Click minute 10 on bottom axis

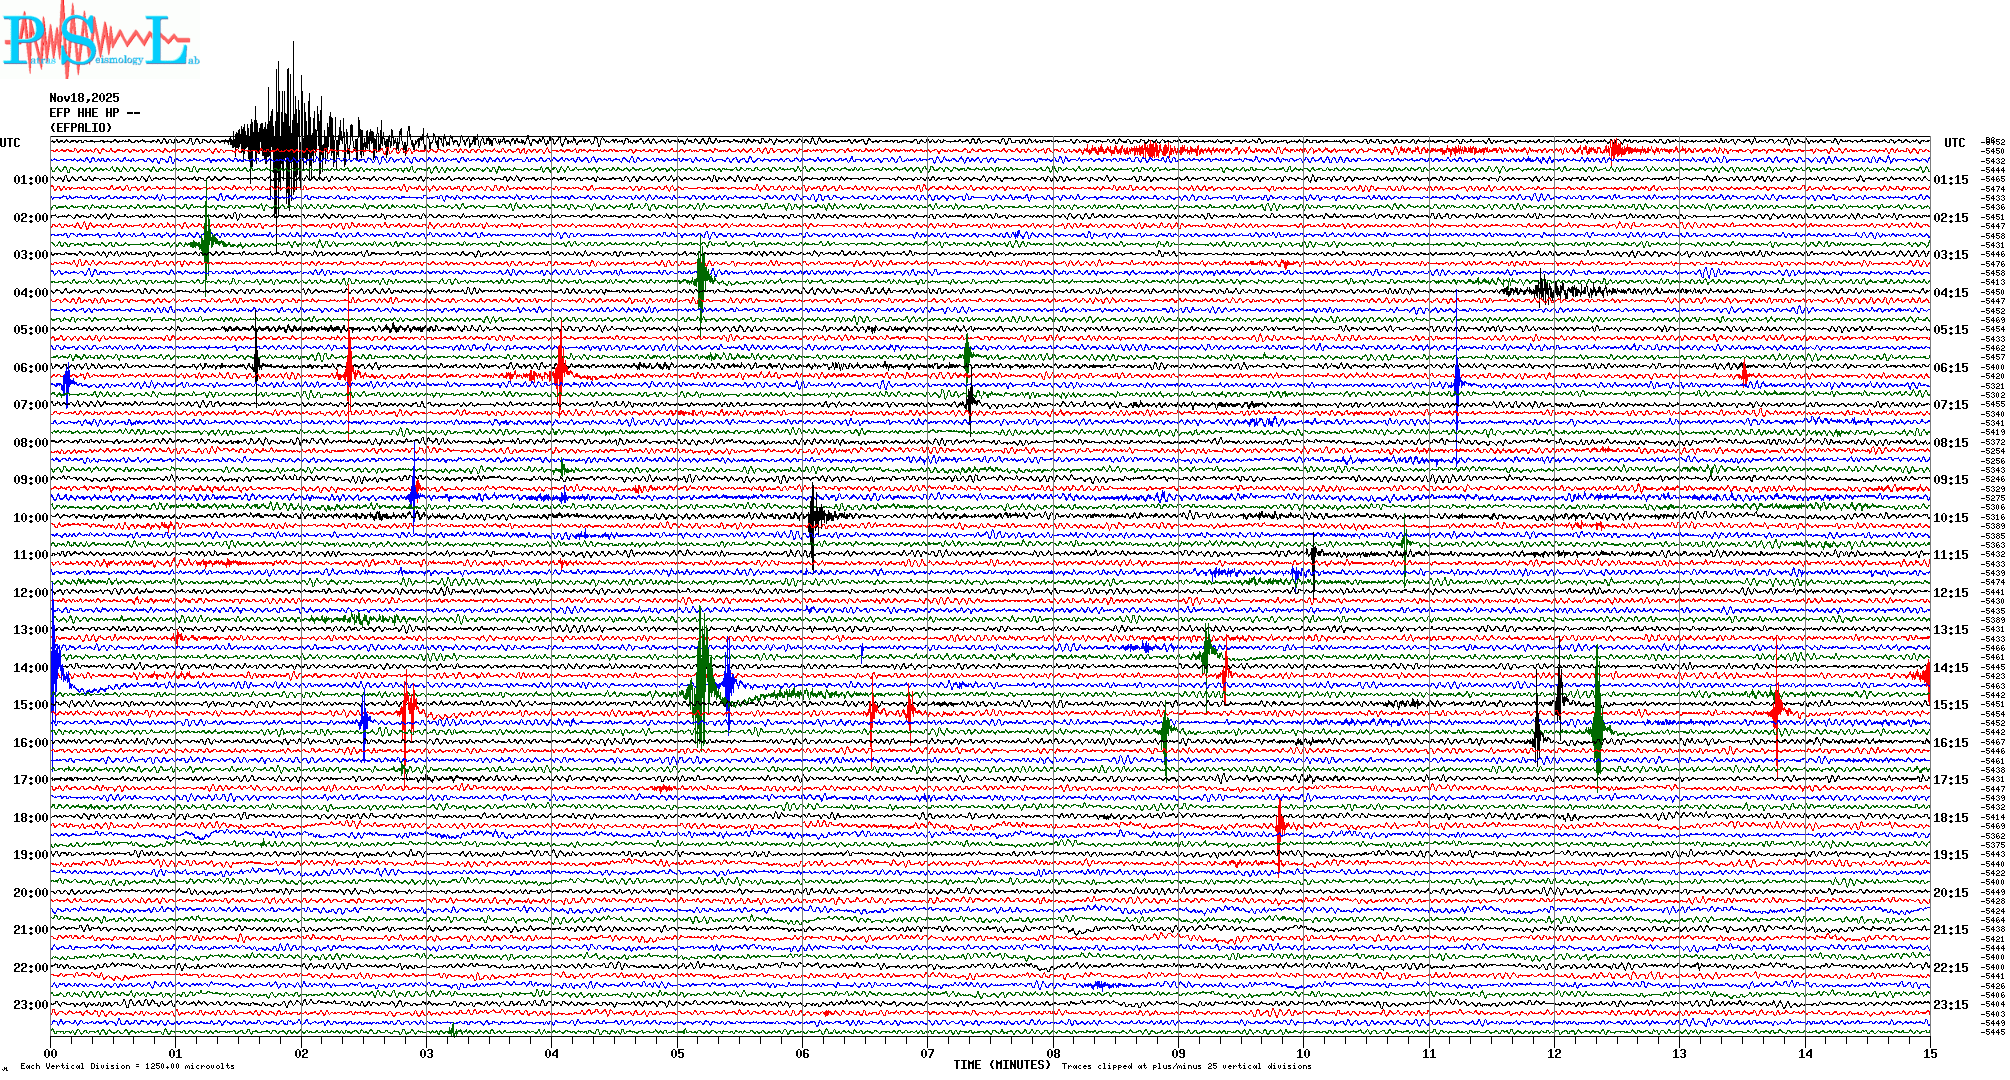(x=1303, y=1053)
